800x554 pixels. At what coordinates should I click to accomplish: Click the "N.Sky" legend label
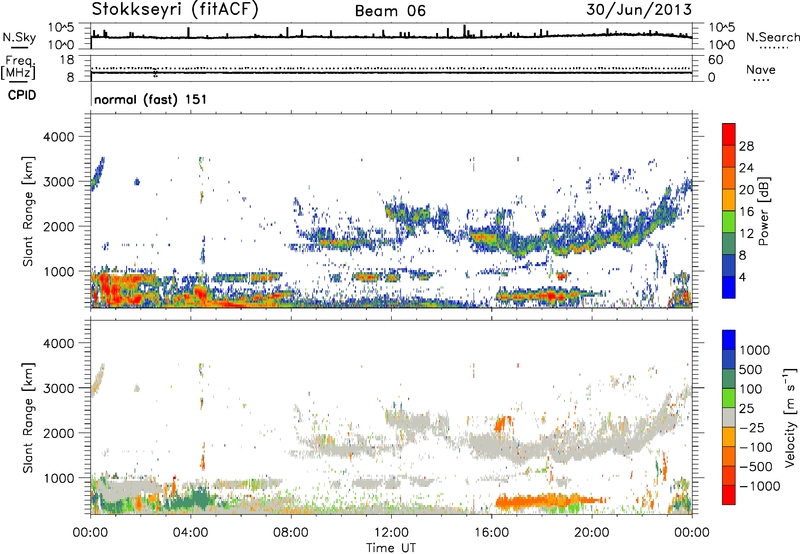coord(19,37)
